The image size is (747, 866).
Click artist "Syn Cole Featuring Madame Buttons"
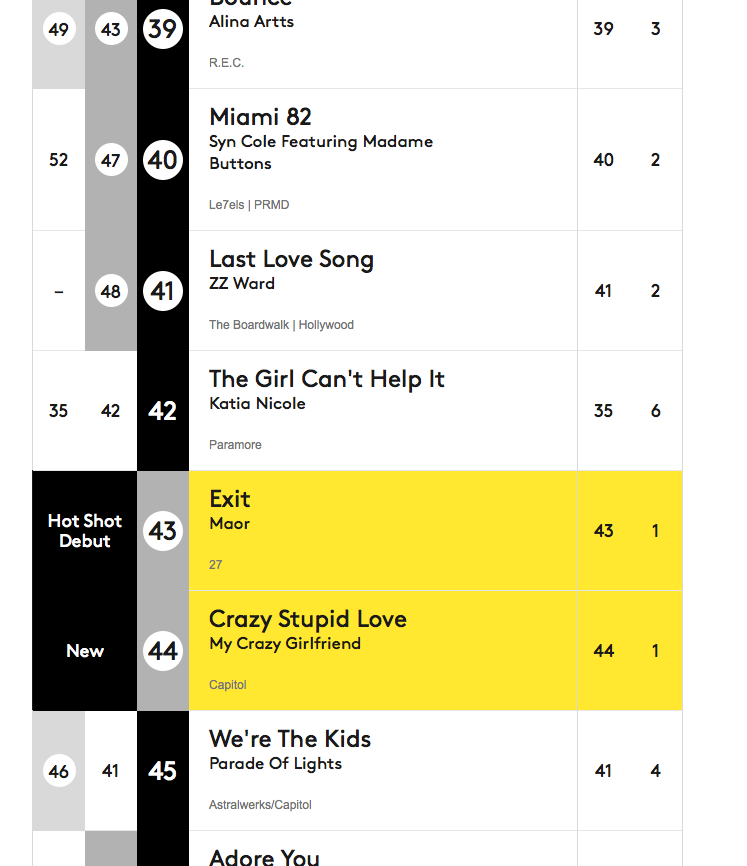[x=320, y=152]
